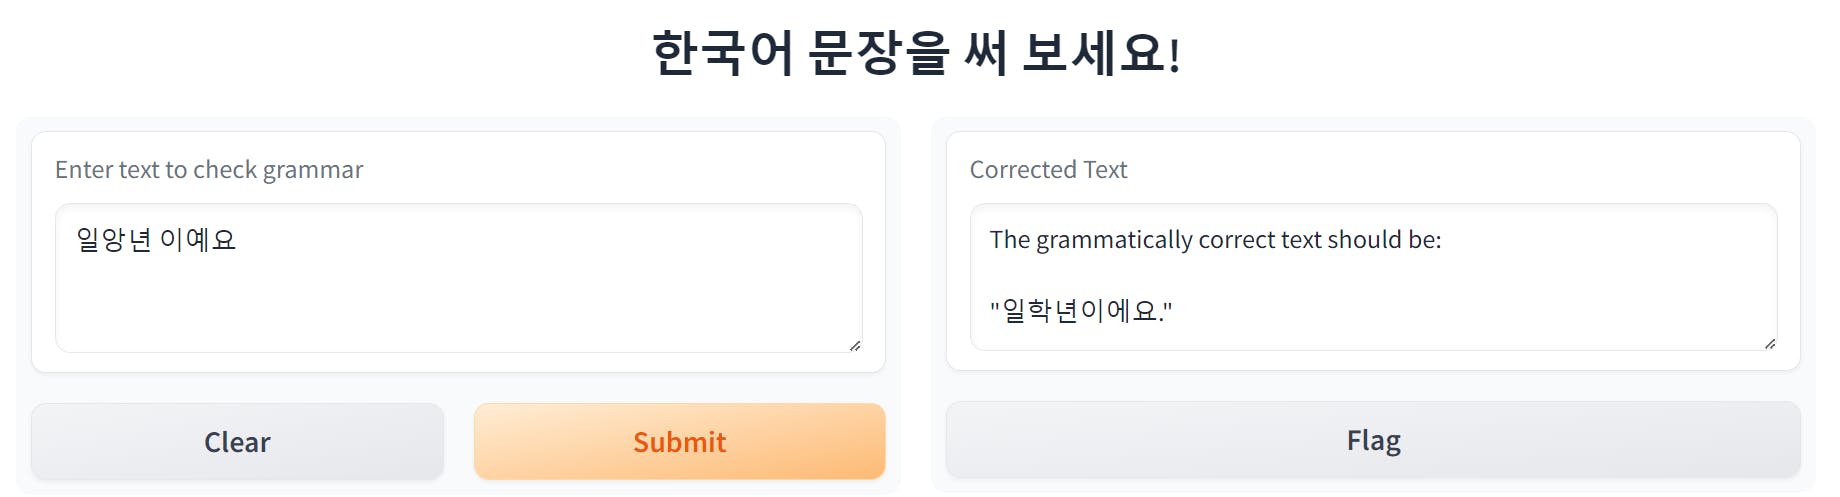1840x497 pixels.
Task: Click the "이에요" word in the input
Action: [198, 240]
